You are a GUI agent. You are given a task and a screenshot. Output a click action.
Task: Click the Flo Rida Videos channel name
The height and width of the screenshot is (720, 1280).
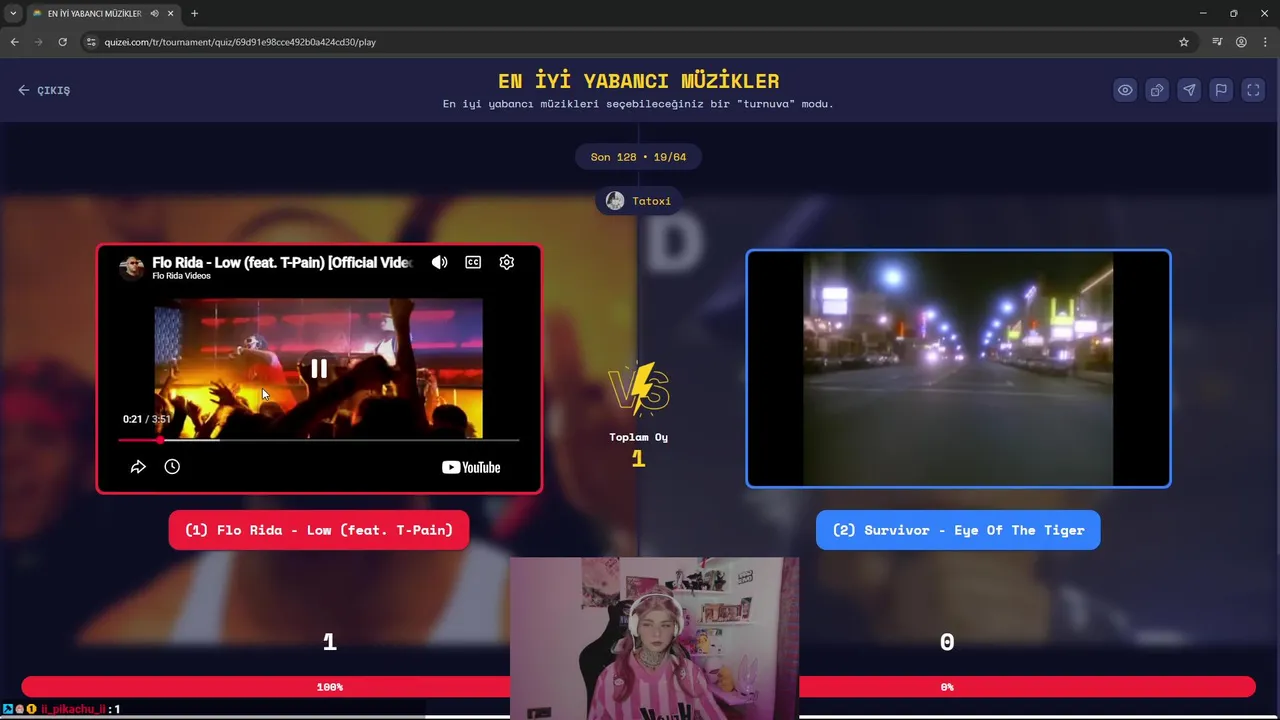[x=181, y=276]
